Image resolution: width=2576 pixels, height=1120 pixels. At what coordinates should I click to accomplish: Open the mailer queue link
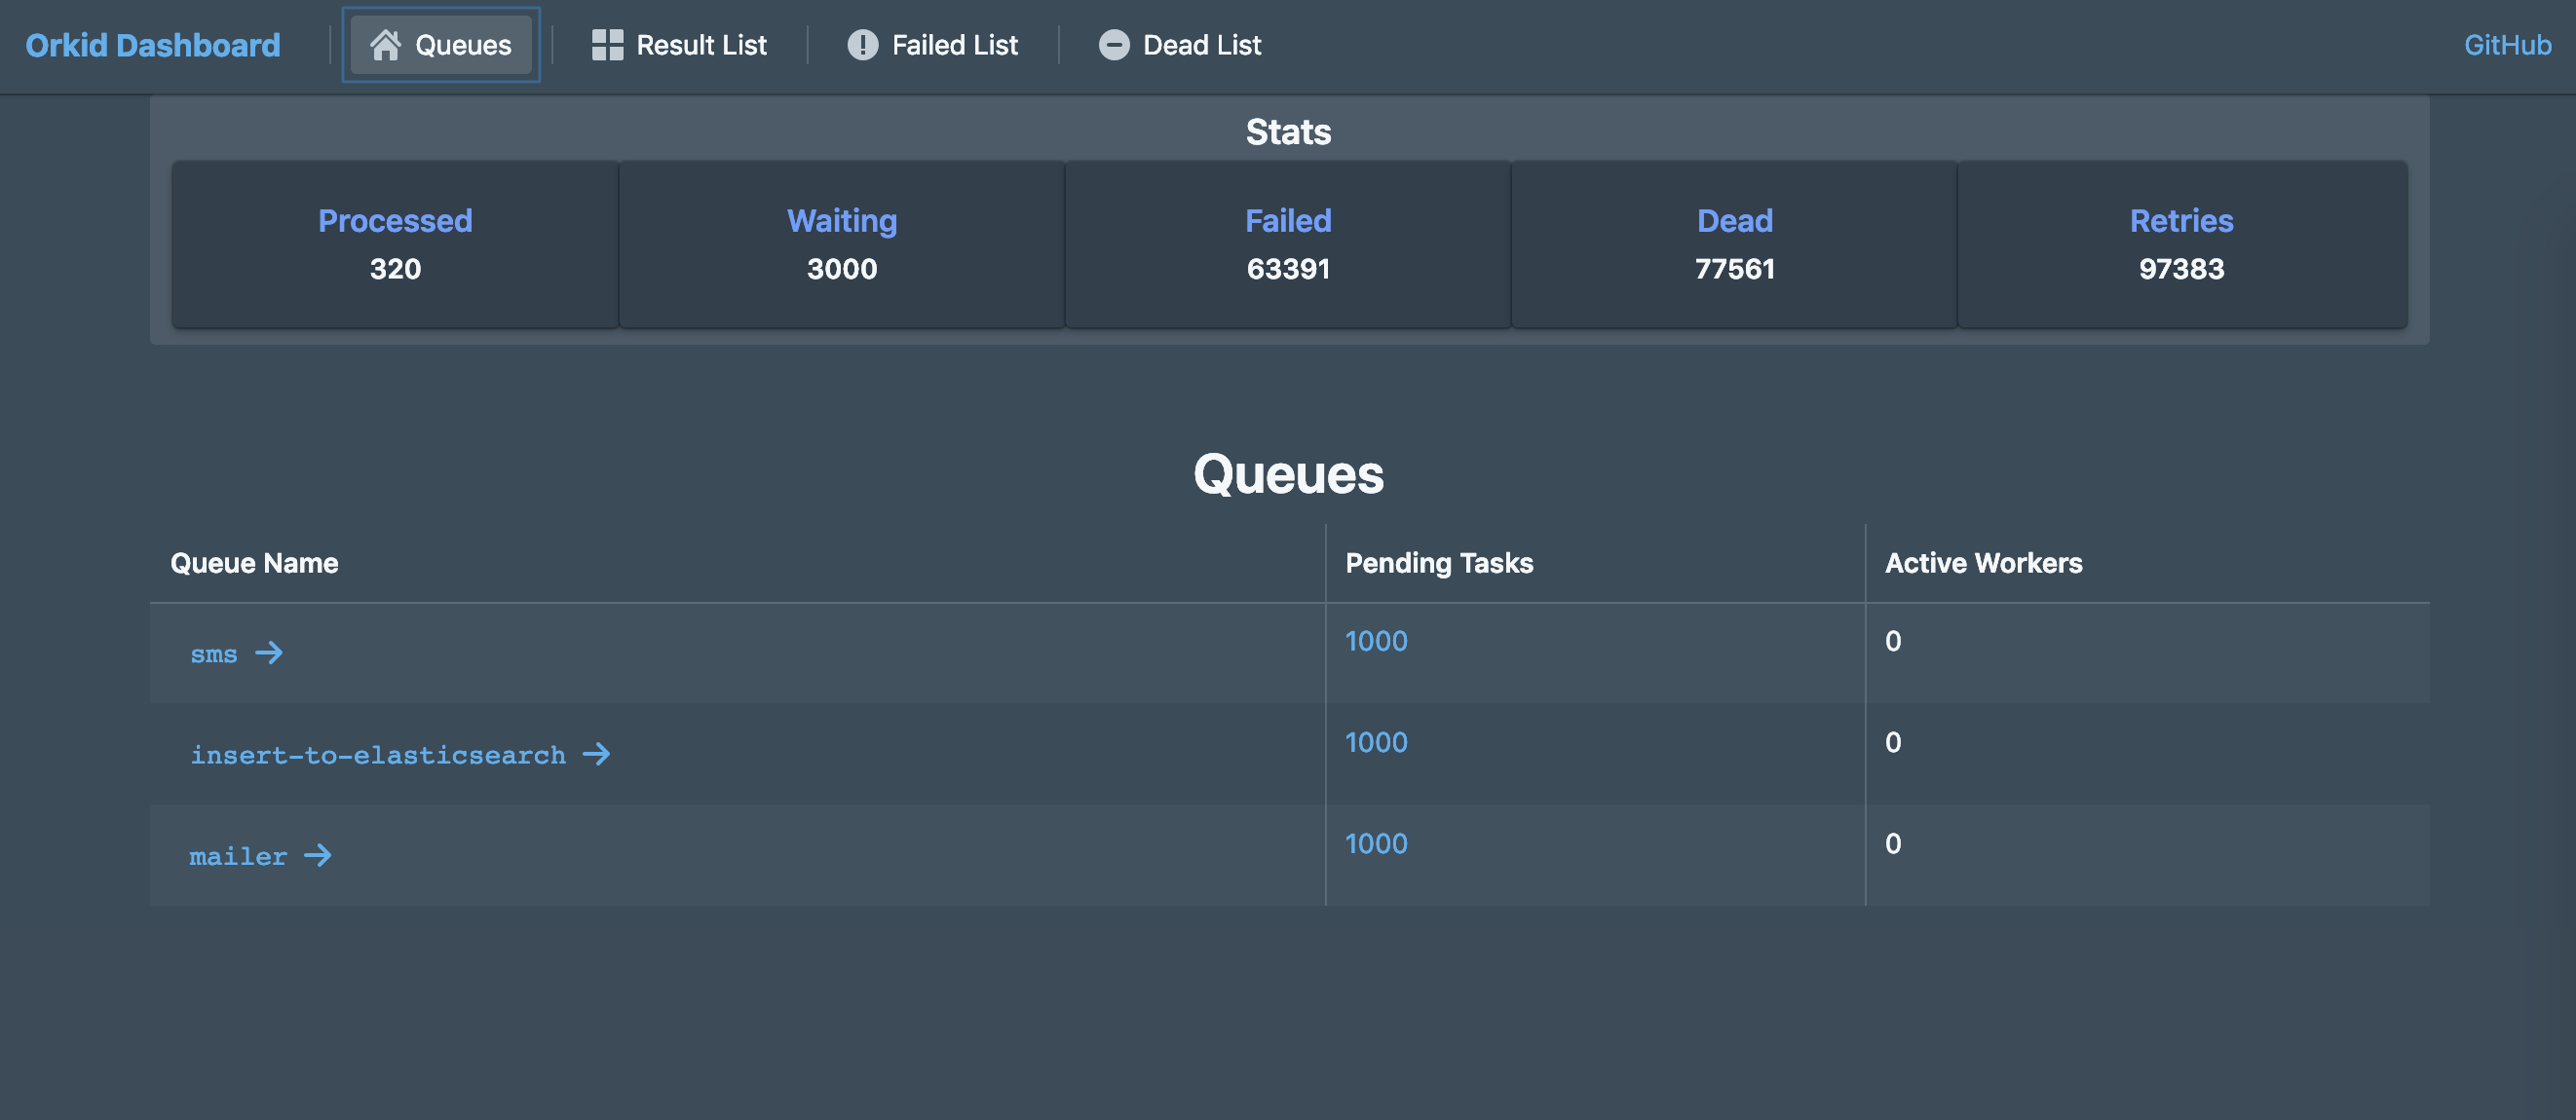pos(238,856)
